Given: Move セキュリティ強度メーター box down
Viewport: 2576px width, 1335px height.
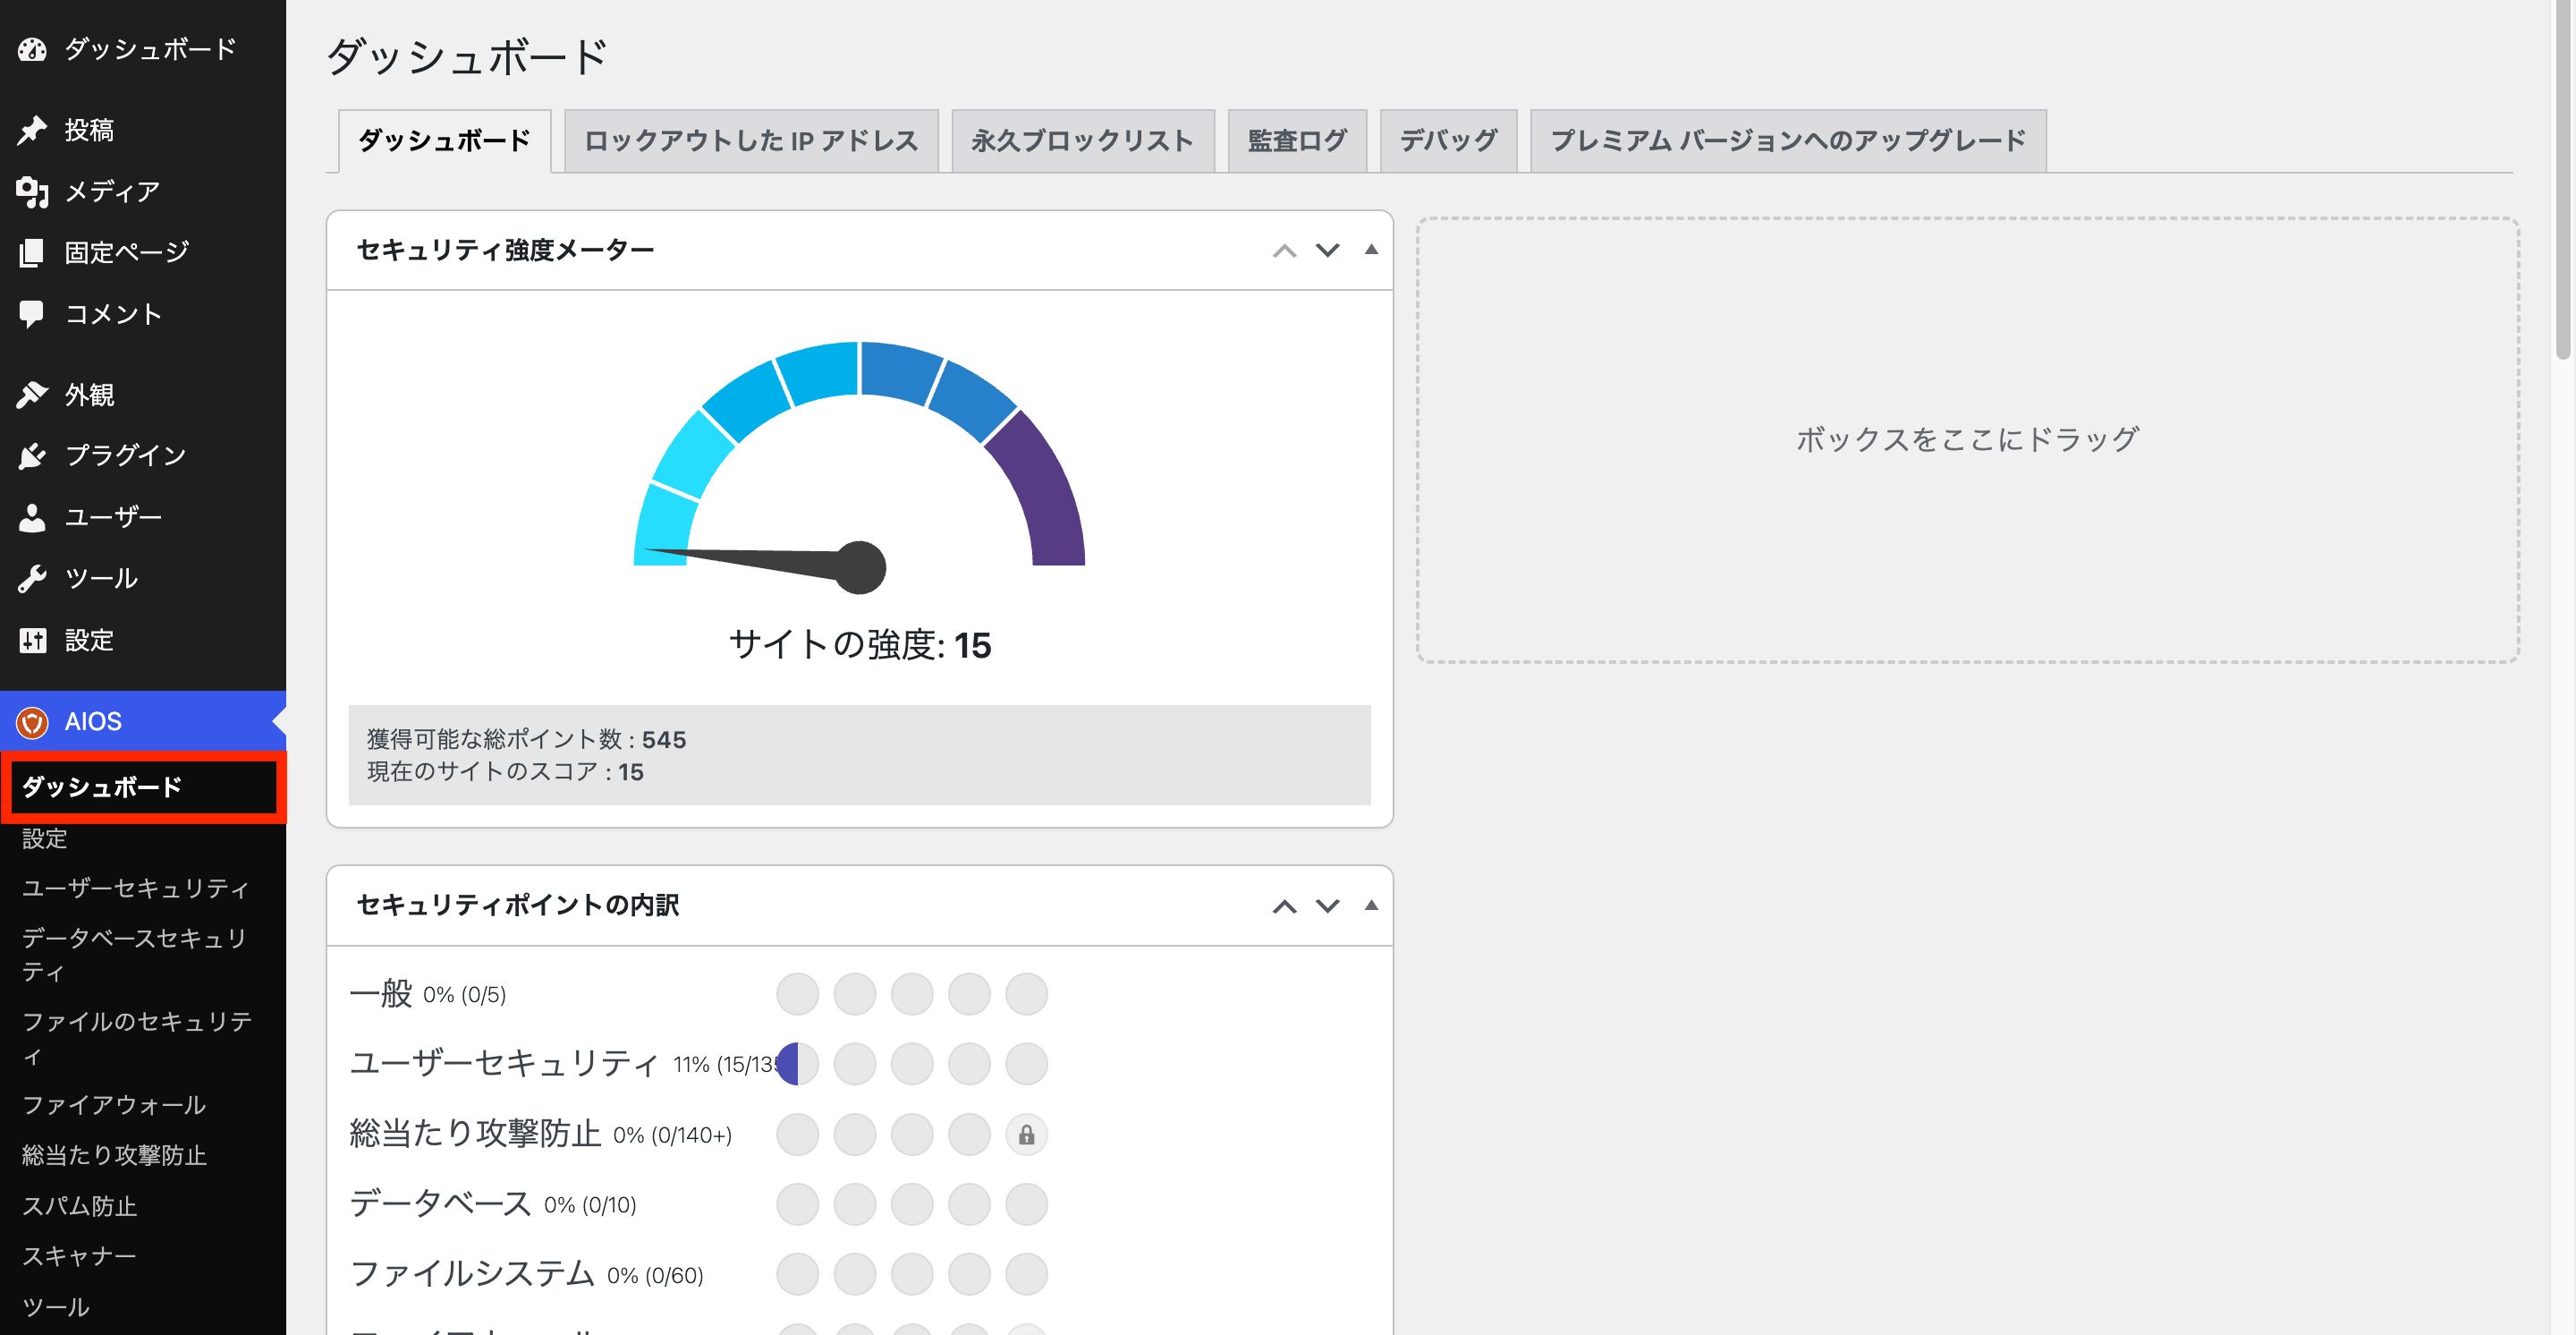Looking at the screenshot, I should pyautogui.click(x=1327, y=250).
